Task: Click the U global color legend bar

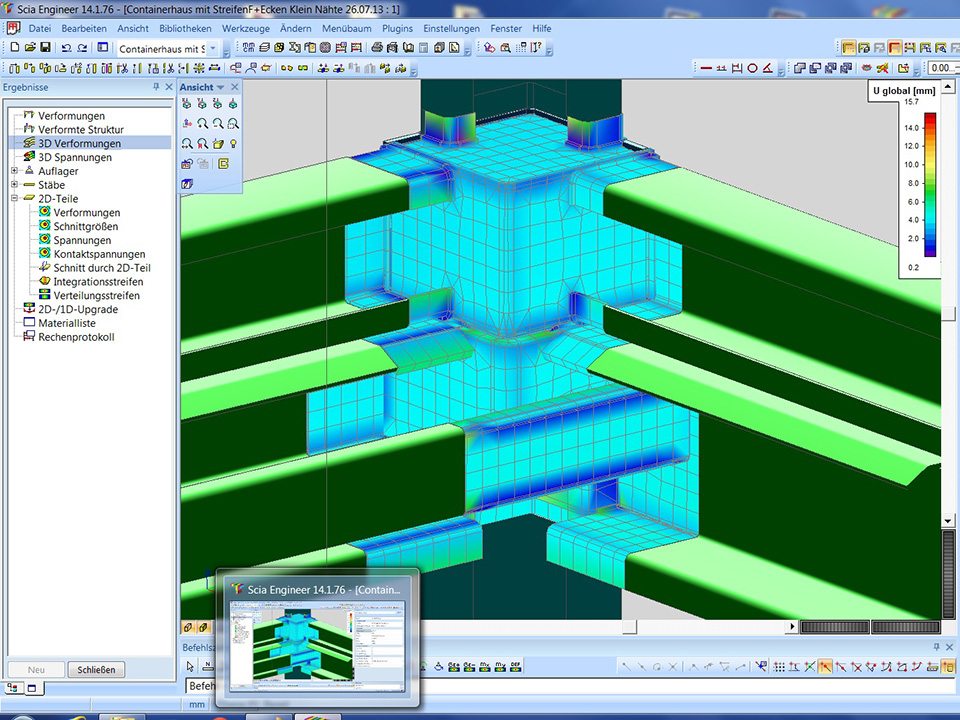Action: [930, 184]
